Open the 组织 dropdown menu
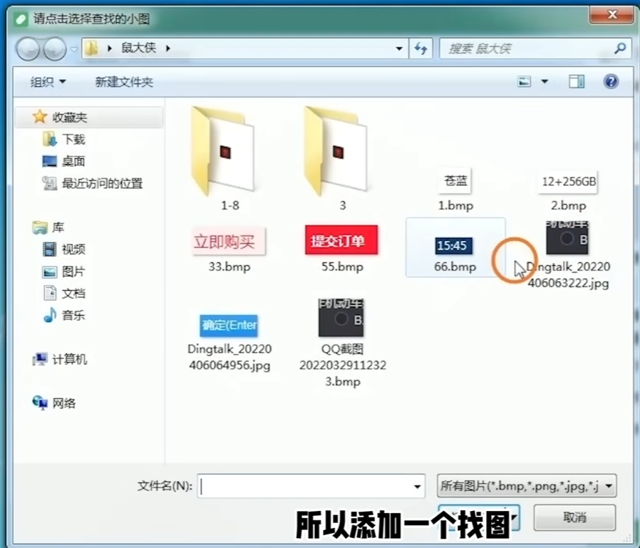Image resolution: width=640 pixels, height=548 pixels. point(48,81)
